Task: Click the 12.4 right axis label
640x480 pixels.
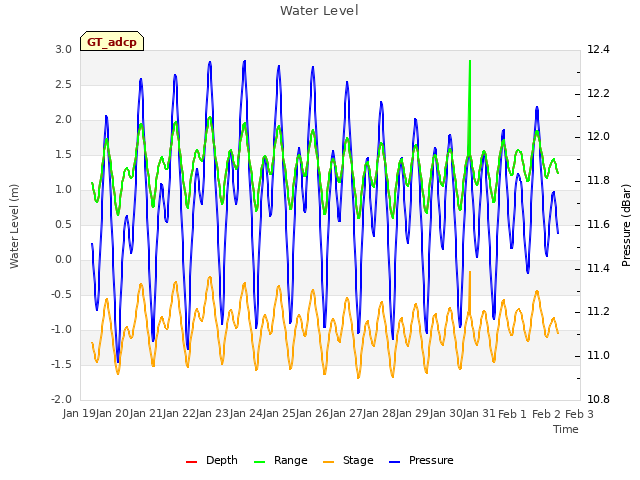Action: tap(598, 49)
